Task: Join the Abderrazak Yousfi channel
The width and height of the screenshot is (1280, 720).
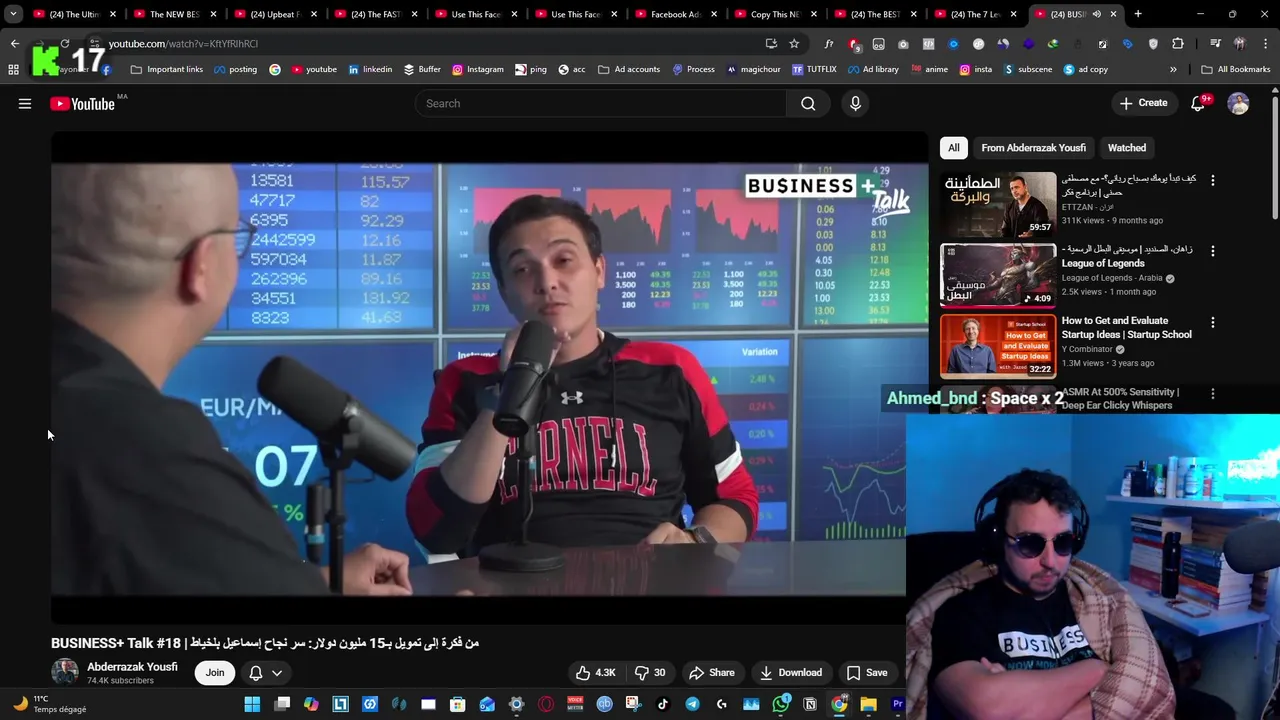Action: point(215,673)
